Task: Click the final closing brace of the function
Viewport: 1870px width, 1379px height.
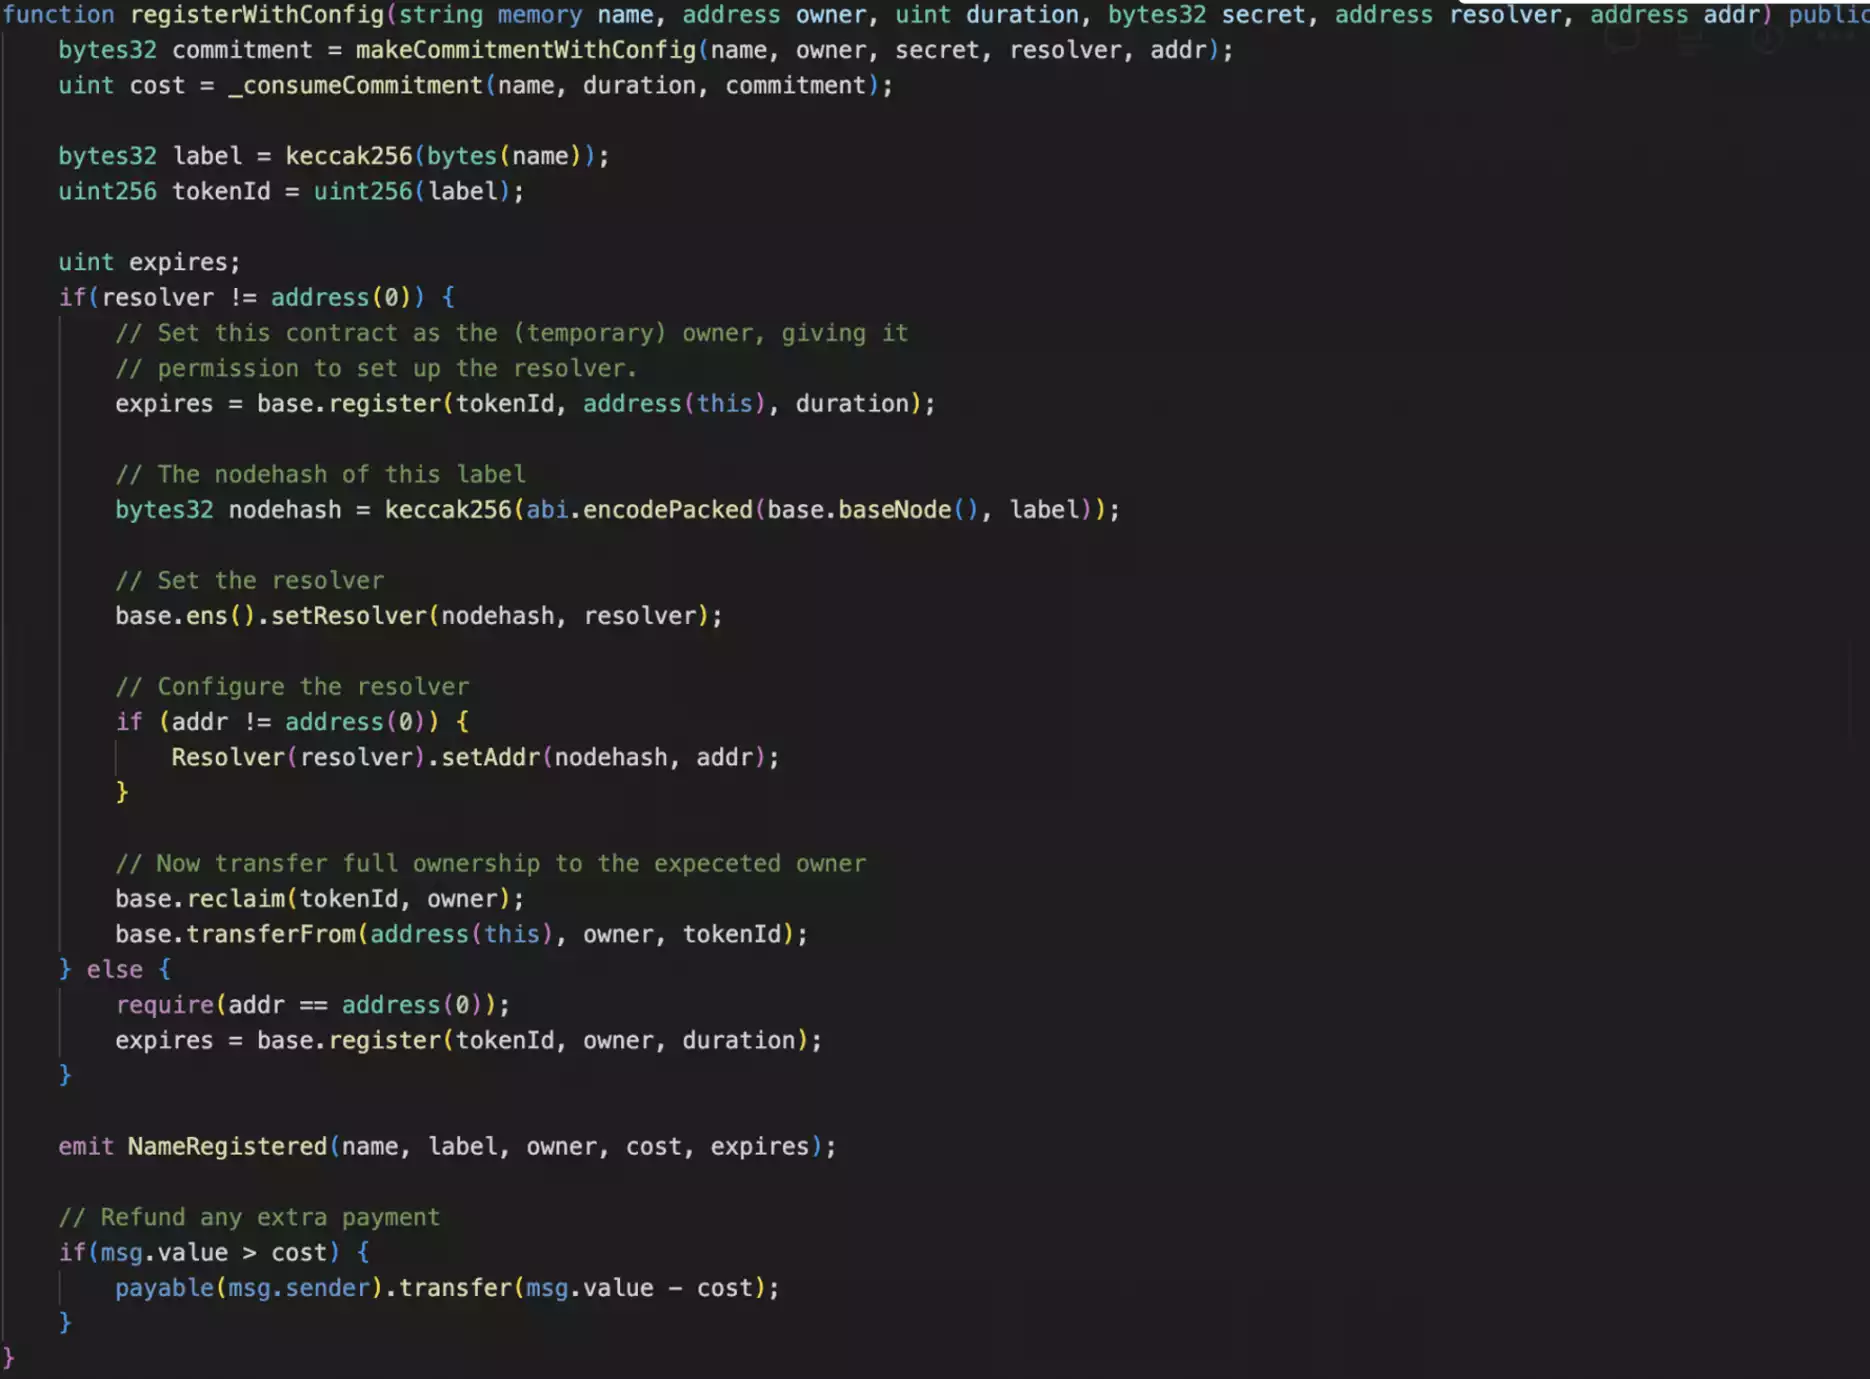Action: 9,1358
